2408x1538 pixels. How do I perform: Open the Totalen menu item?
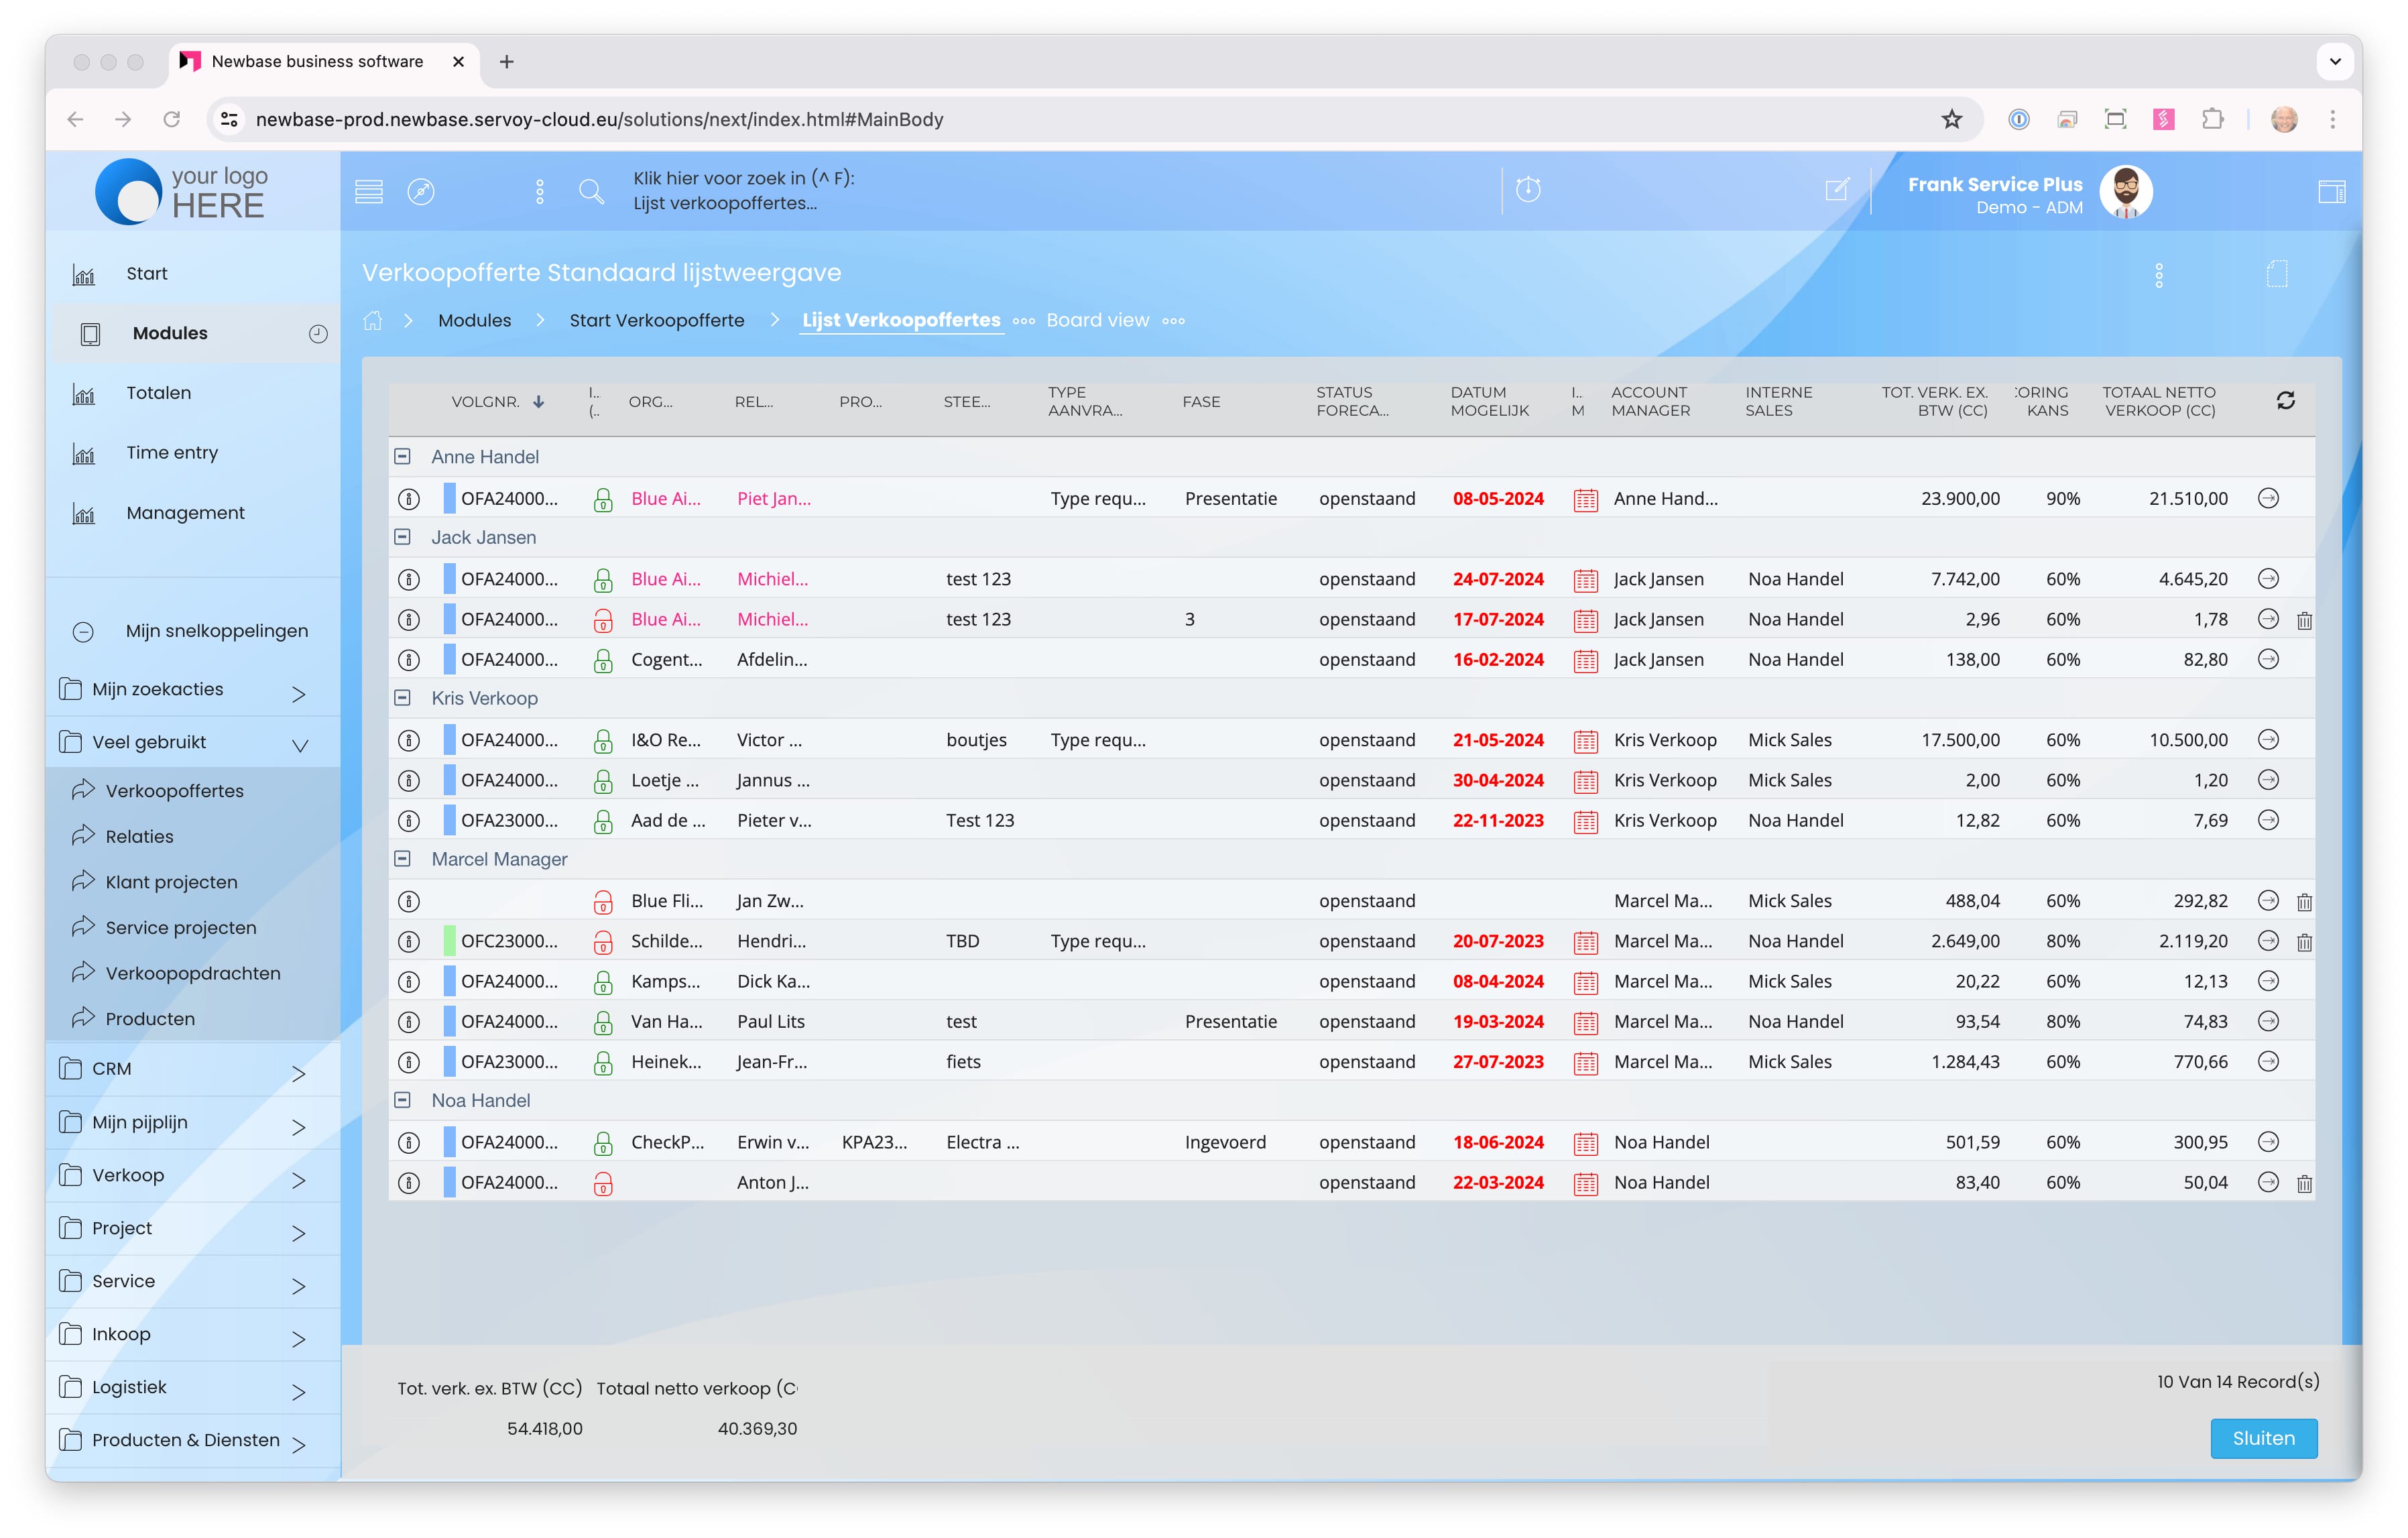coord(158,393)
